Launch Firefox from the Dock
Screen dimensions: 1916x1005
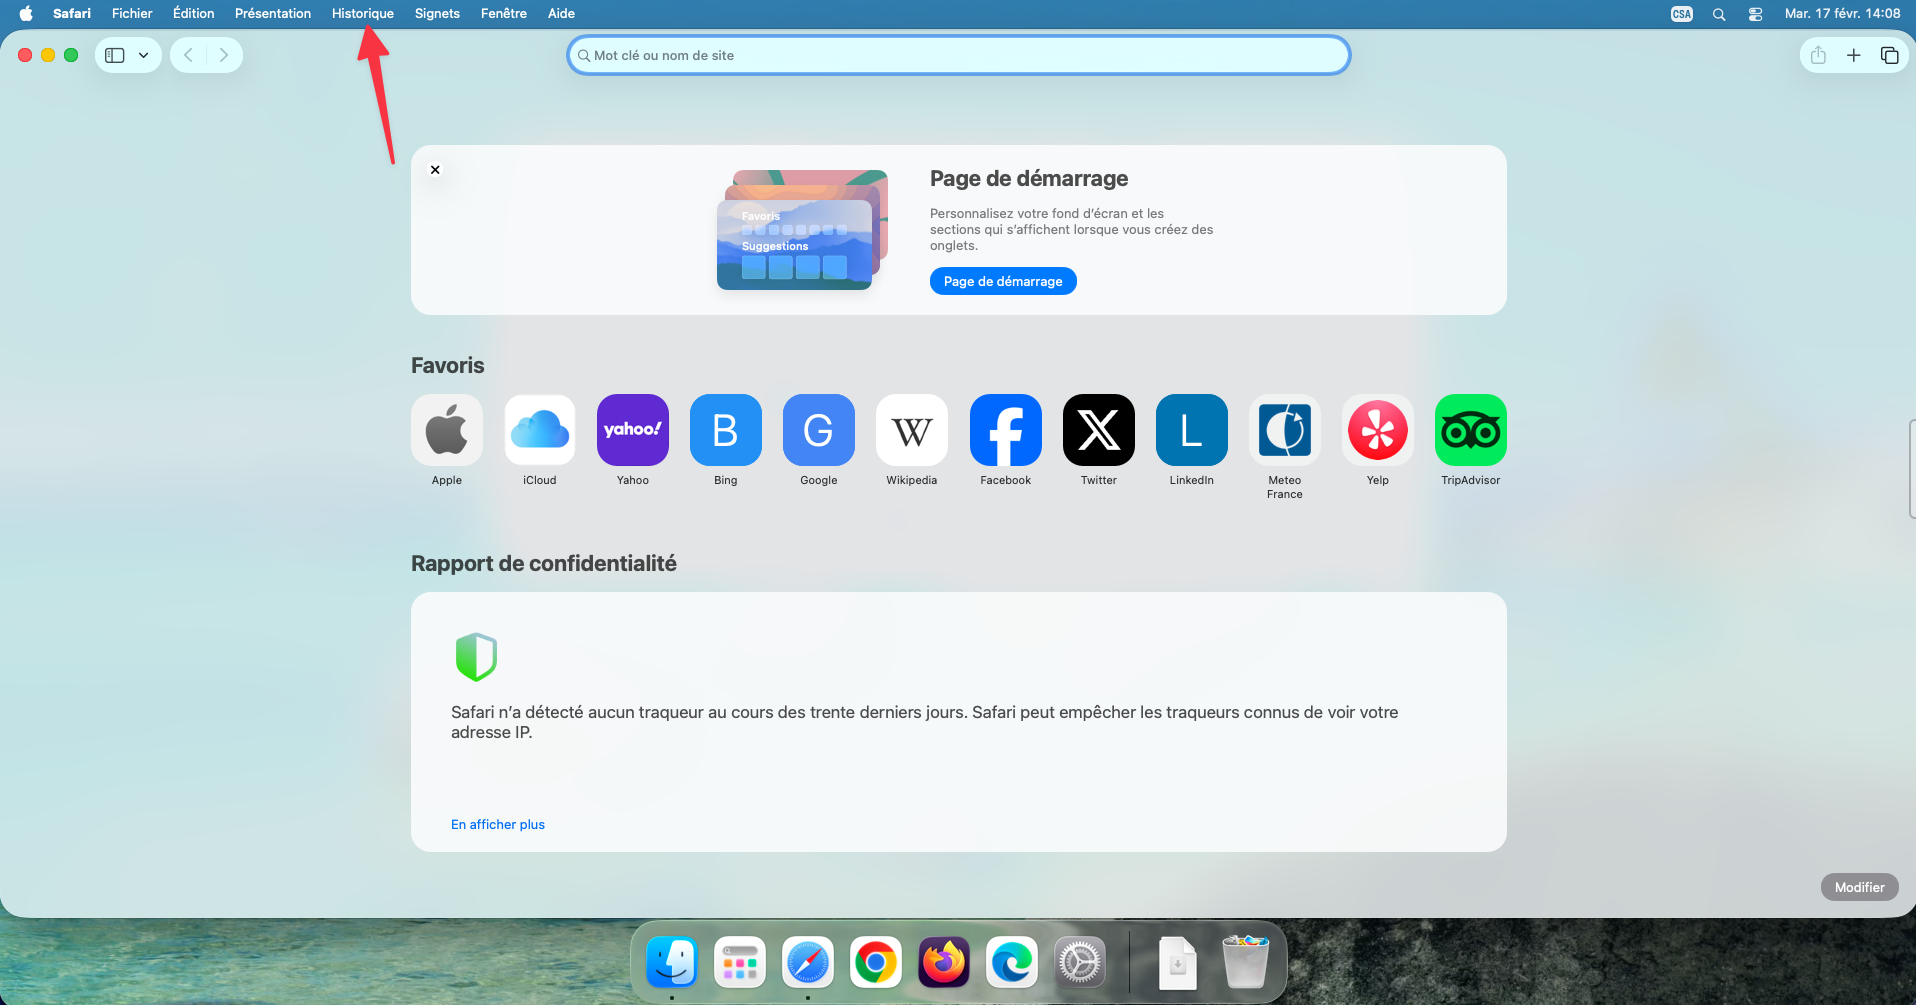(x=944, y=963)
